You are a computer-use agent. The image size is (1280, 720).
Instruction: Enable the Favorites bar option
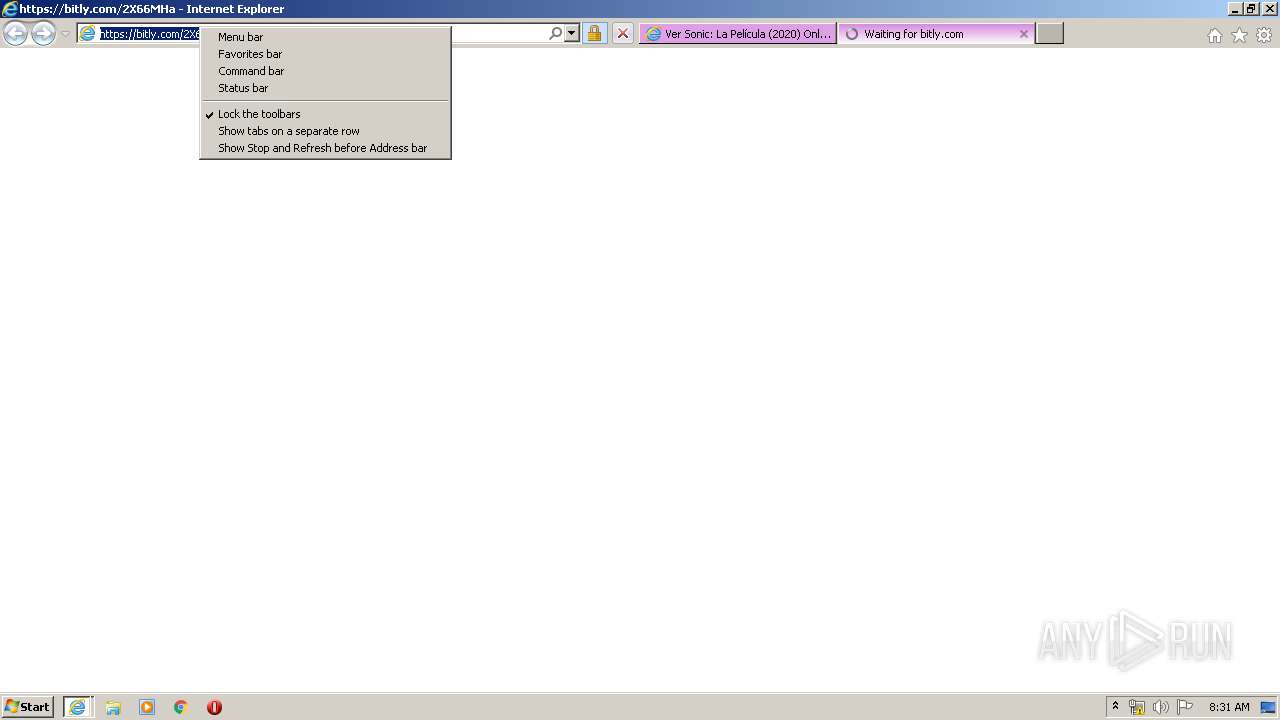tap(325, 54)
